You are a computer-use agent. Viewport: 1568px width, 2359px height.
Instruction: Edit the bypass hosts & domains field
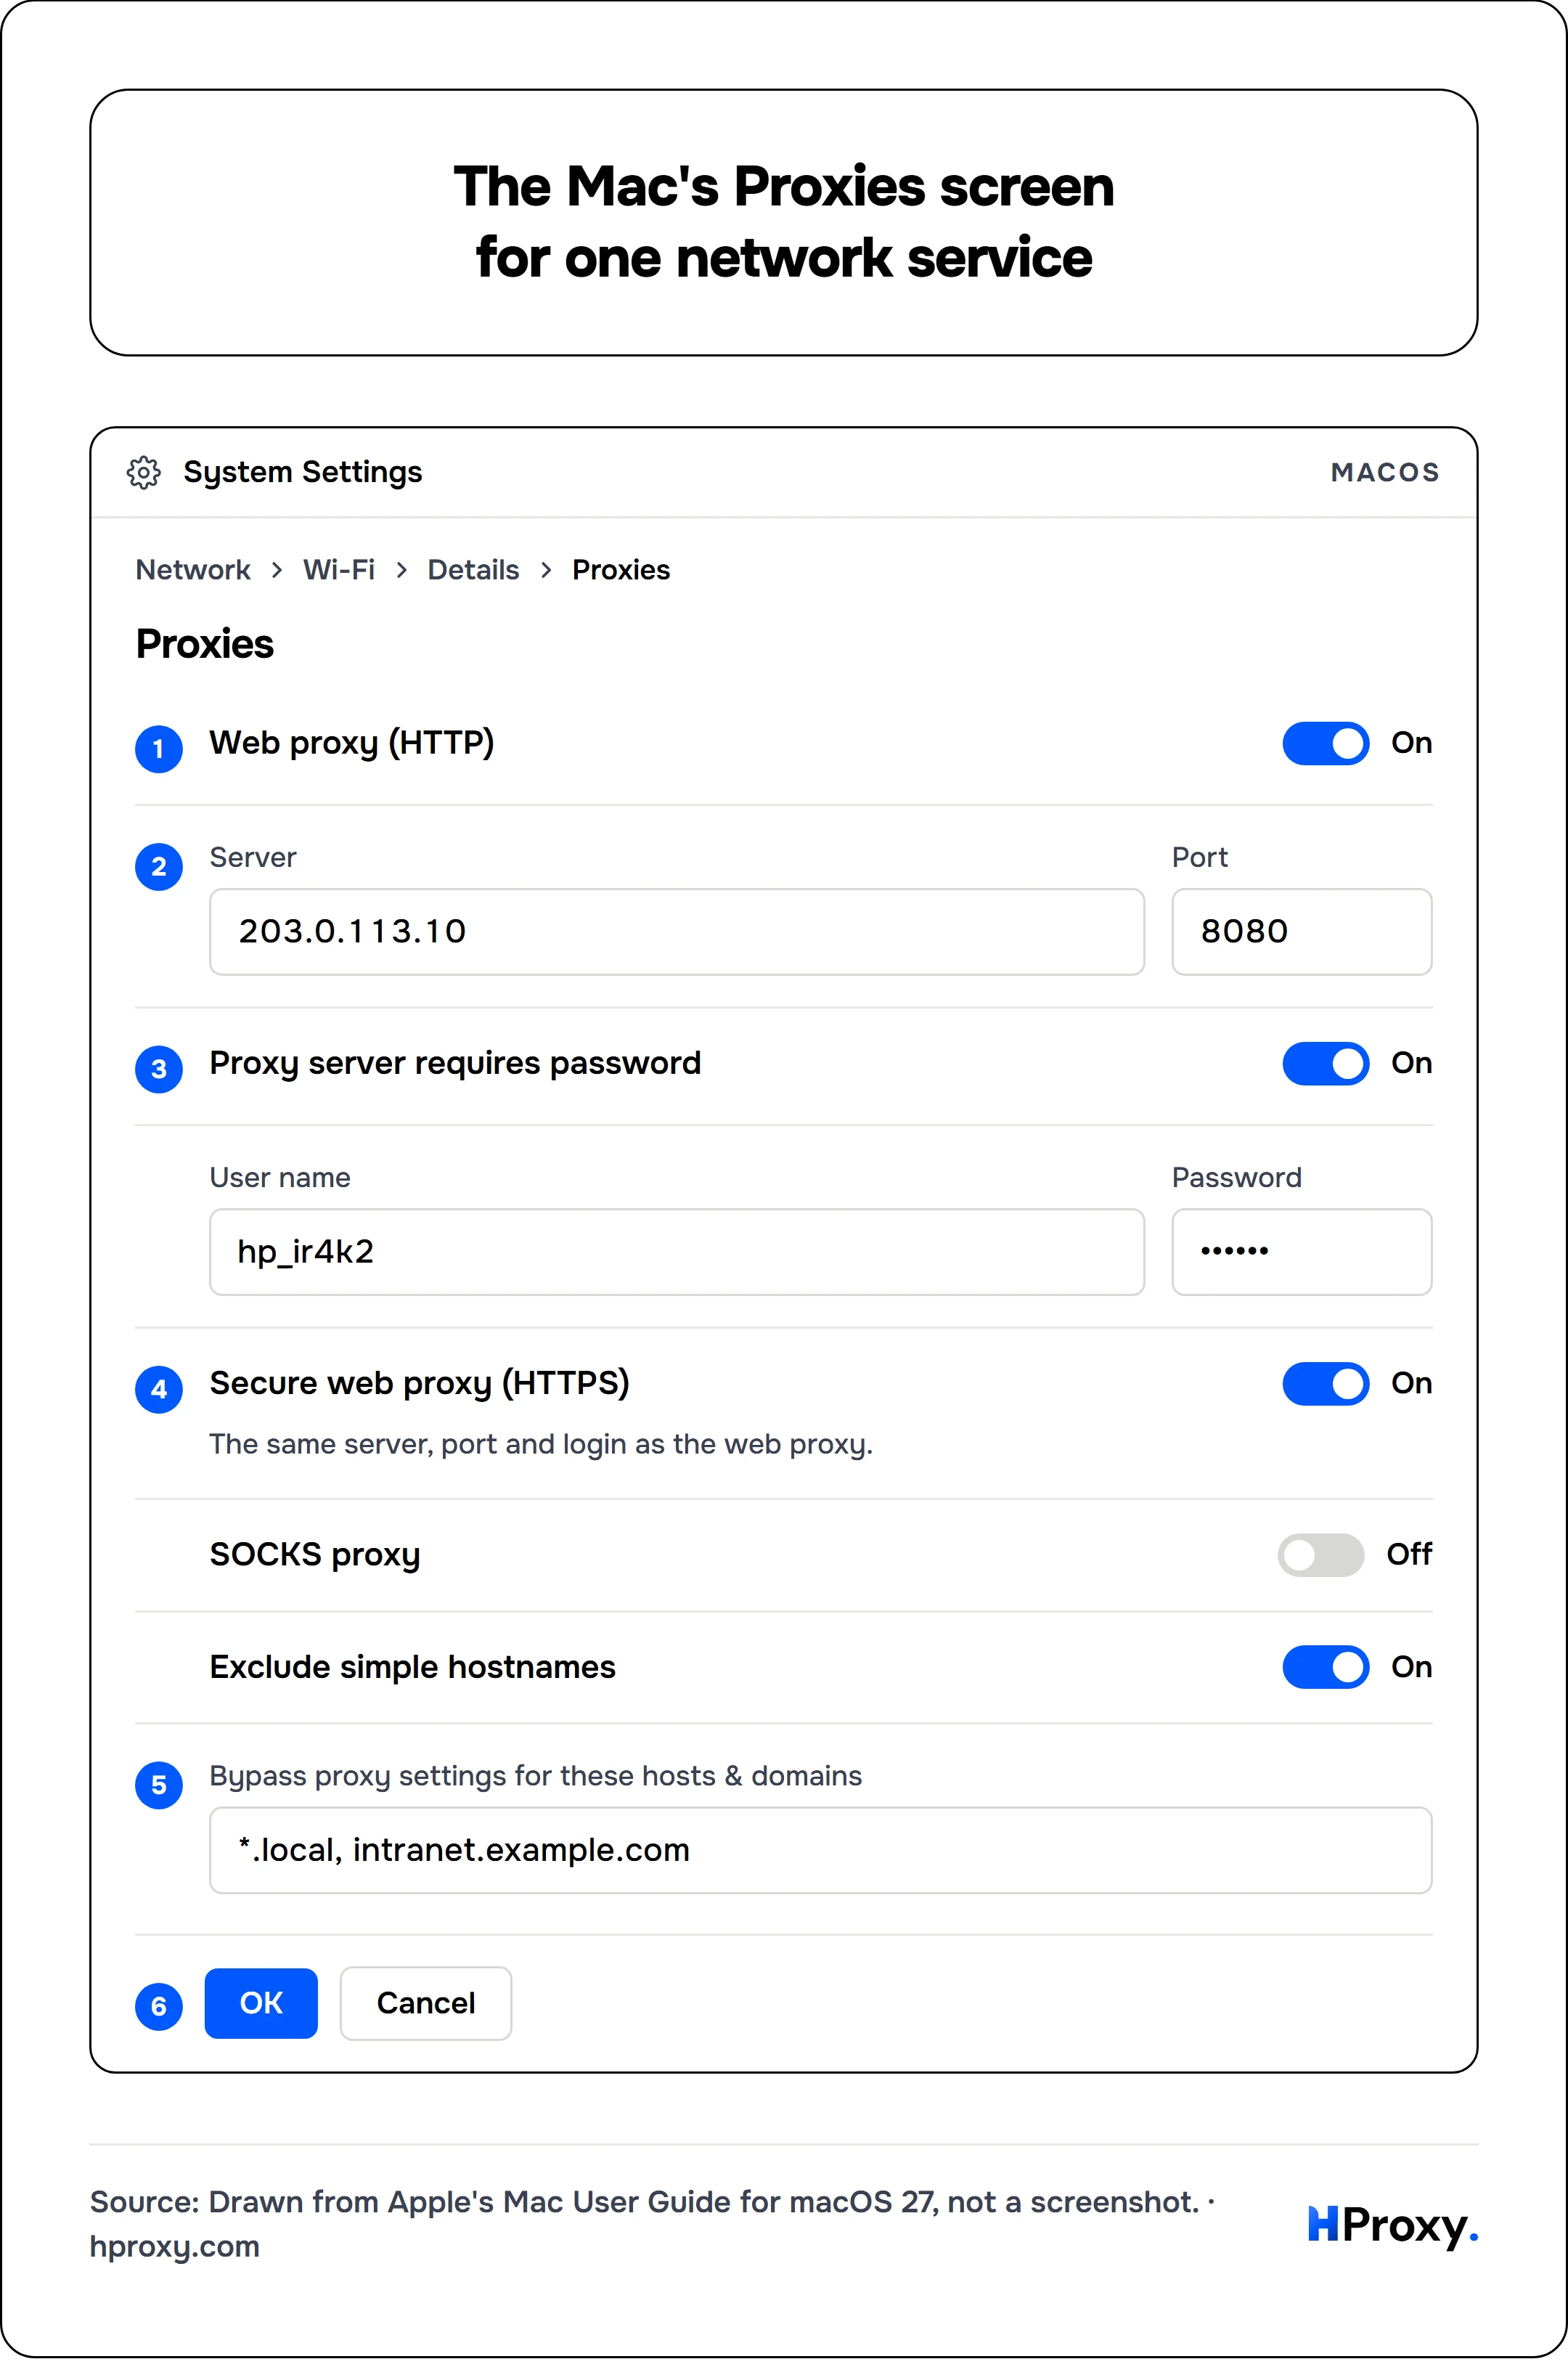click(x=821, y=1850)
